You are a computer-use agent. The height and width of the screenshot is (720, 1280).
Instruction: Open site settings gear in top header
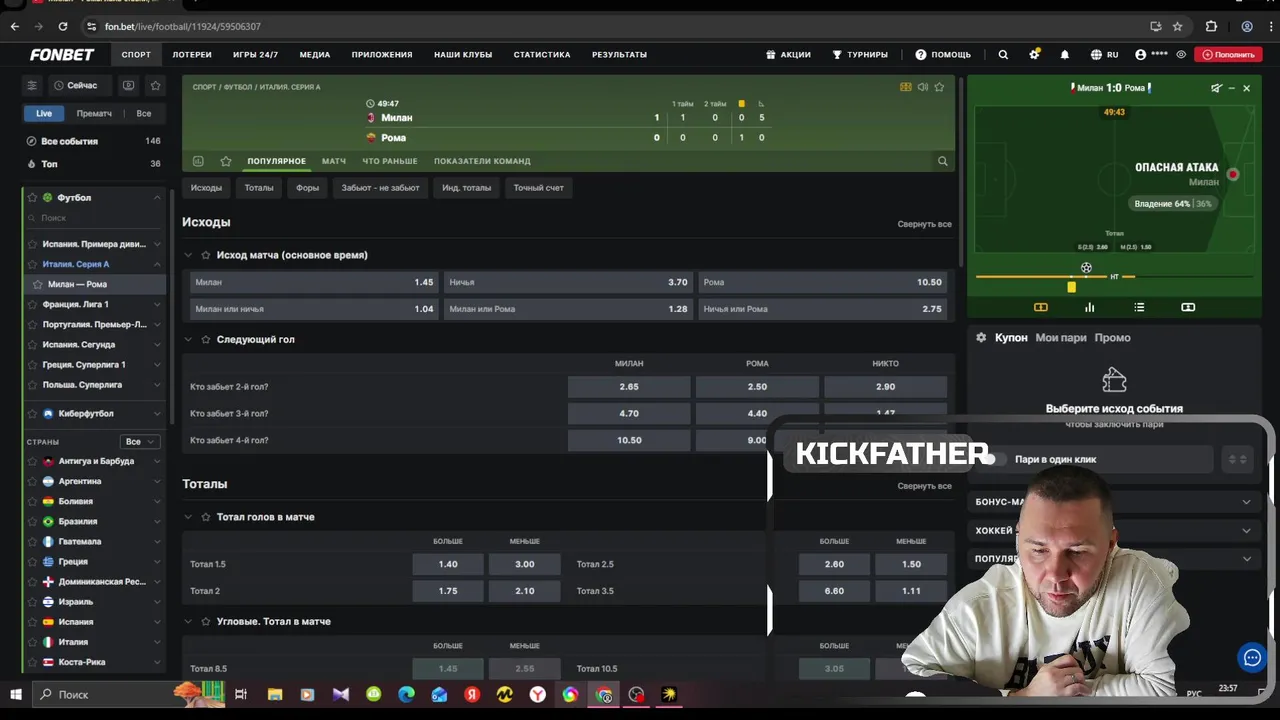click(1034, 55)
